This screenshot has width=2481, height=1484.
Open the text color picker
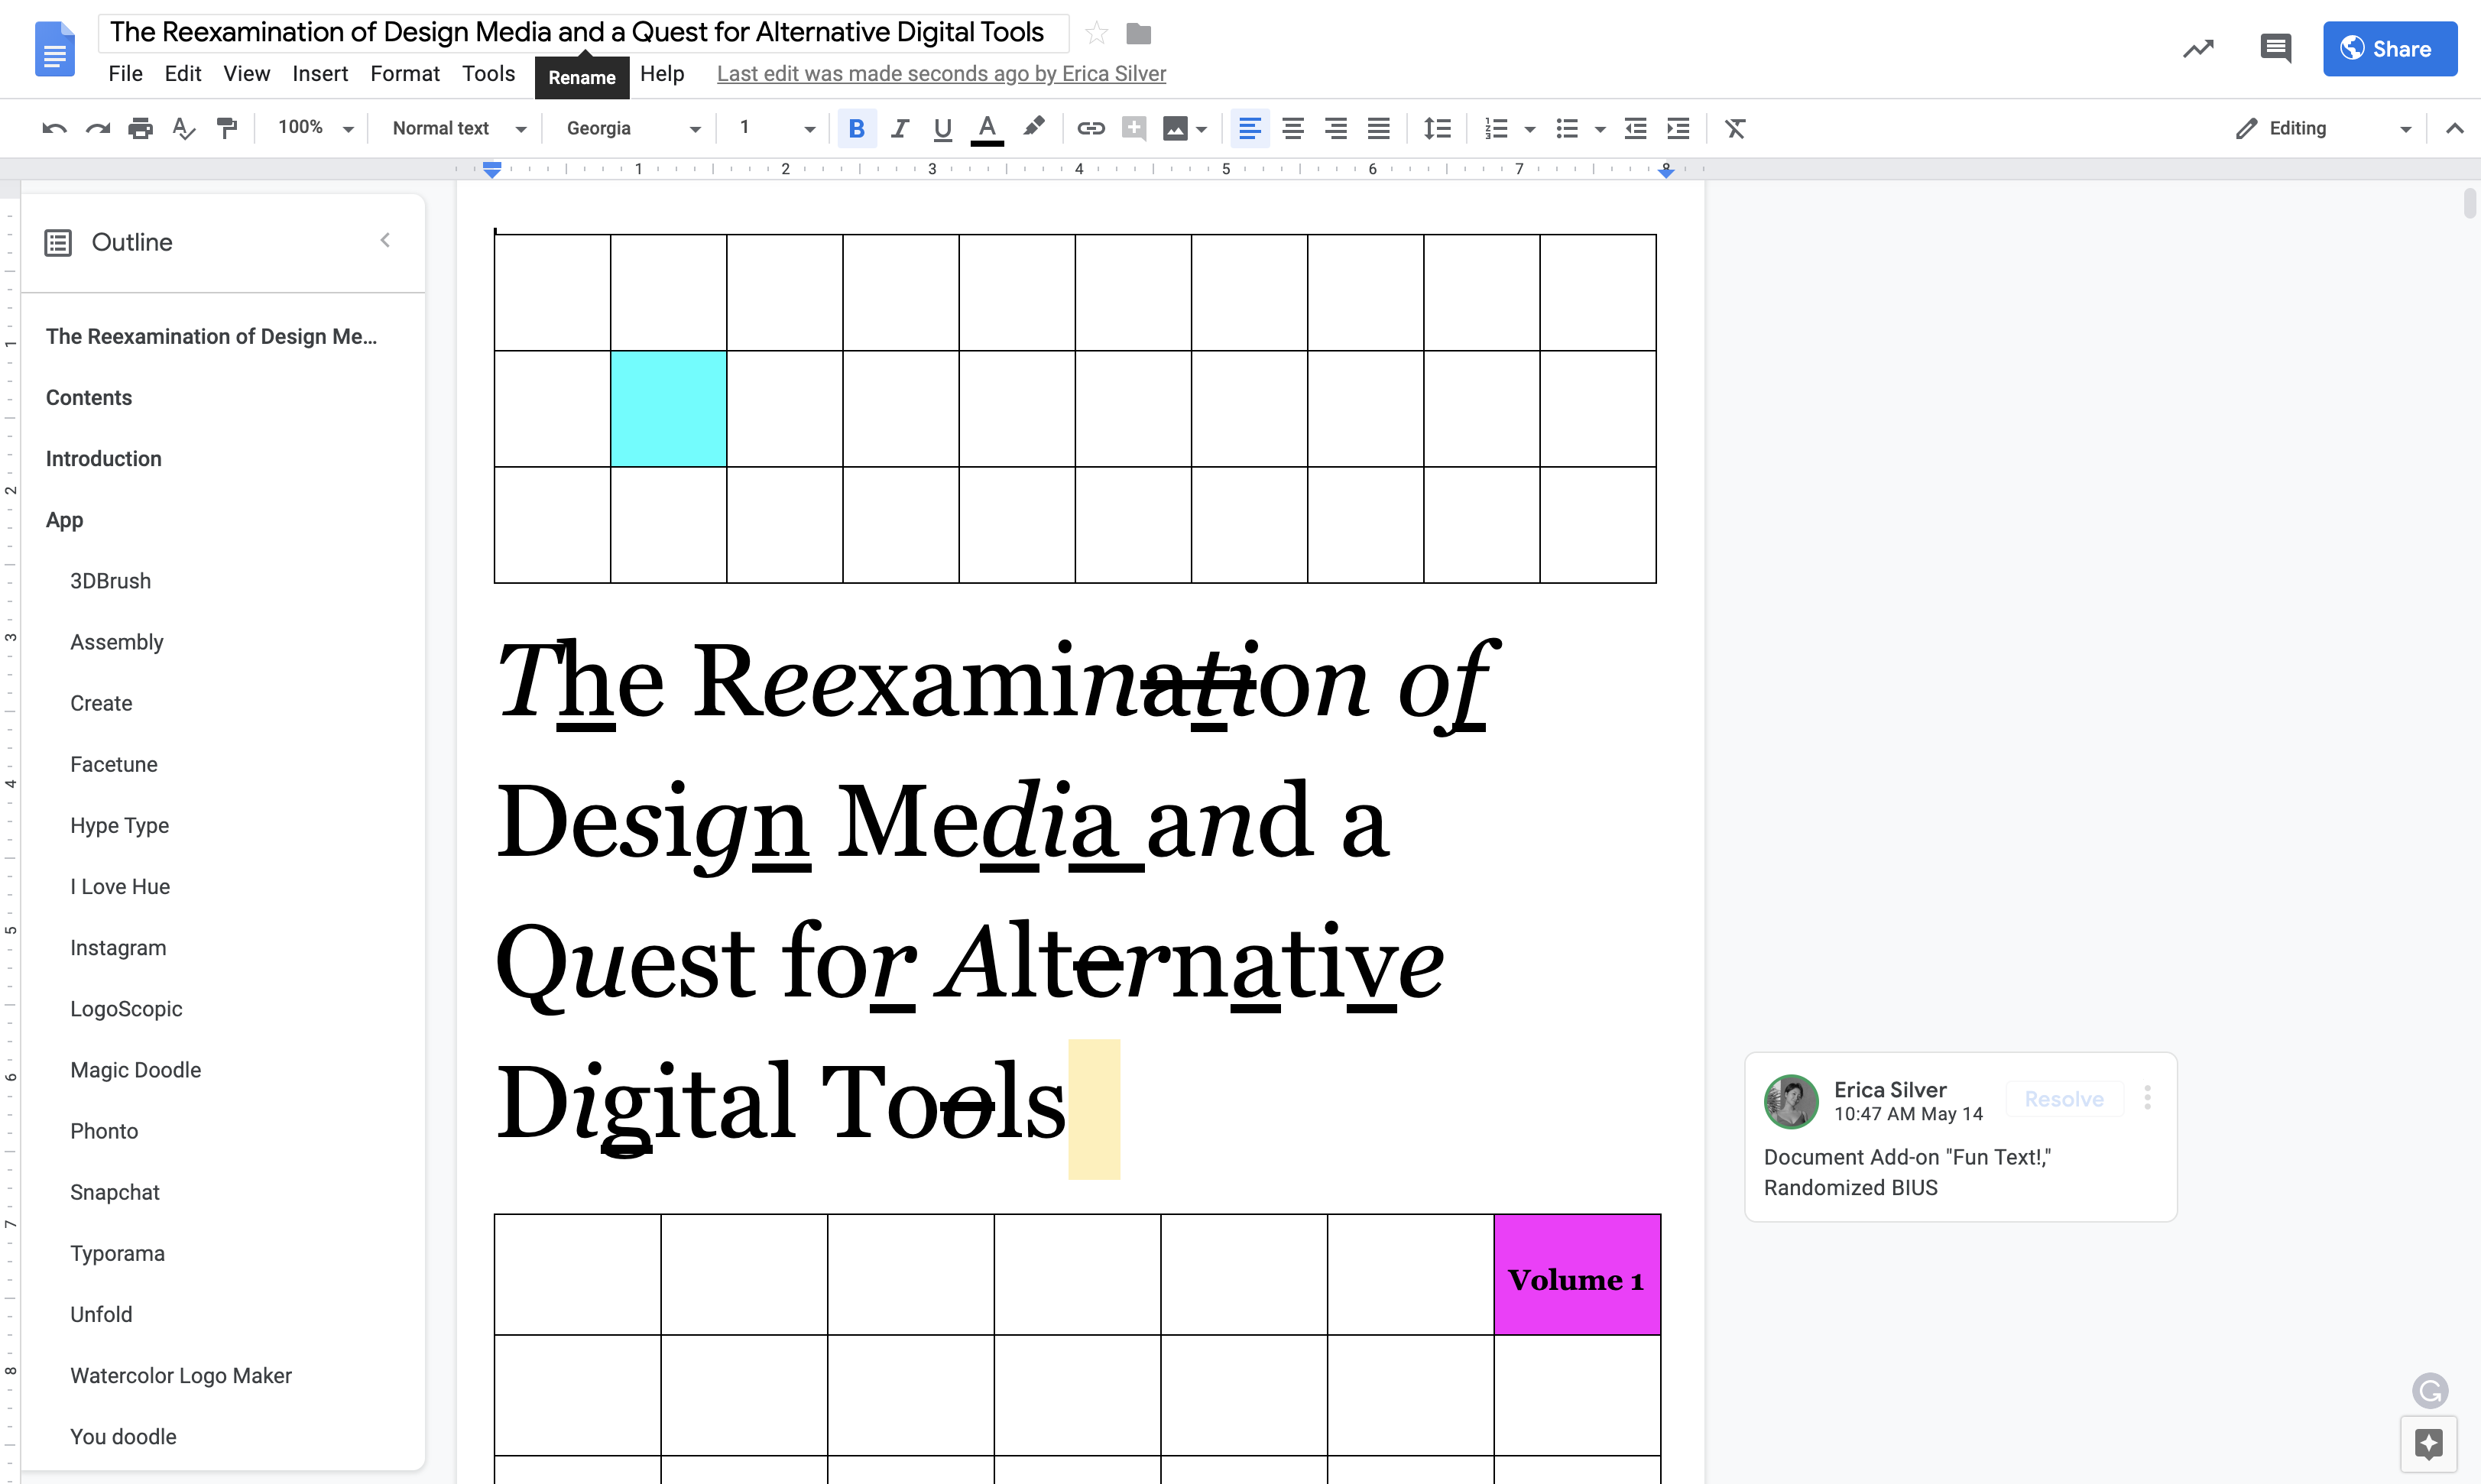point(987,128)
